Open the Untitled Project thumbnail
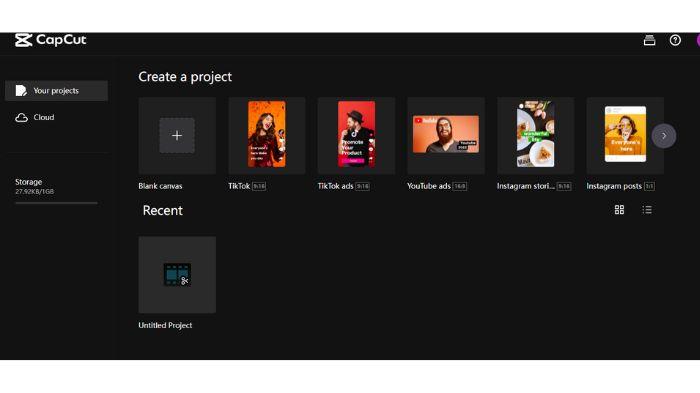This screenshot has height=393, width=700. (x=177, y=275)
